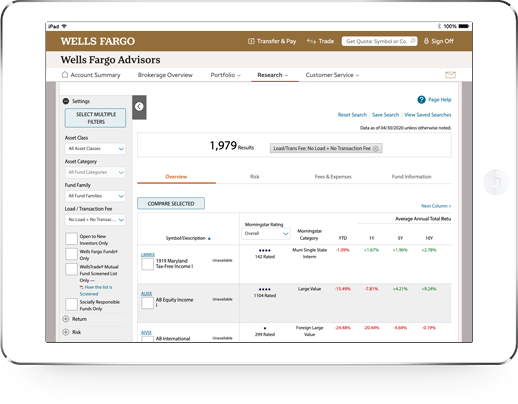Open the Research menu
This screenshot has width=518, height=404.
click(273, 75)
